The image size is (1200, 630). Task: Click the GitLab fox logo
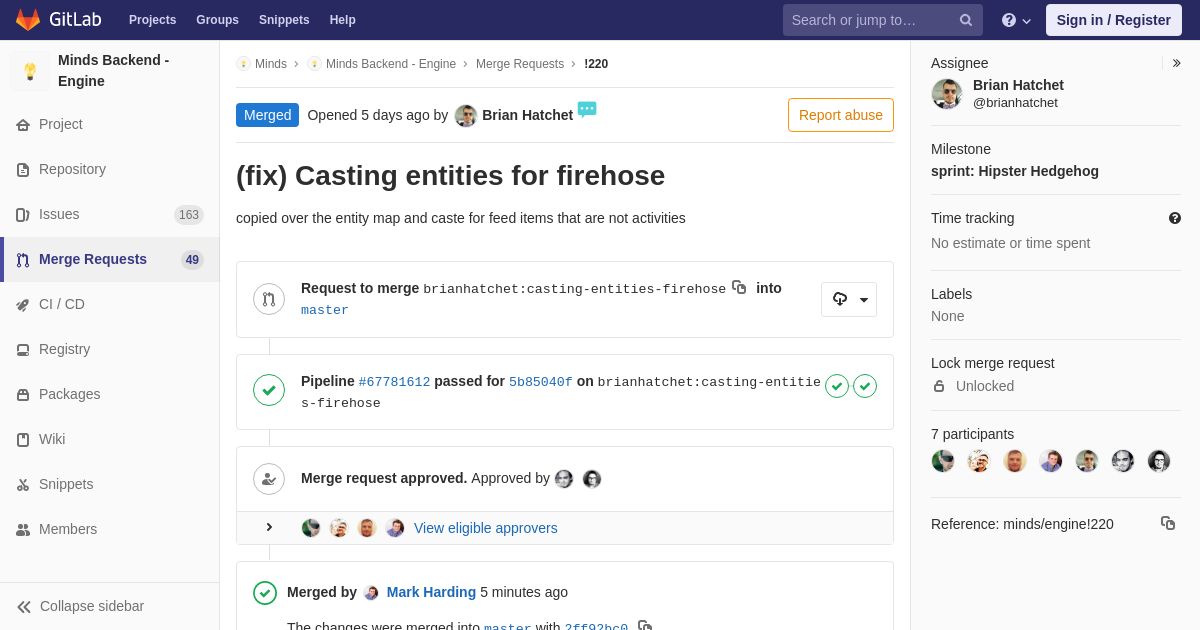28,20
